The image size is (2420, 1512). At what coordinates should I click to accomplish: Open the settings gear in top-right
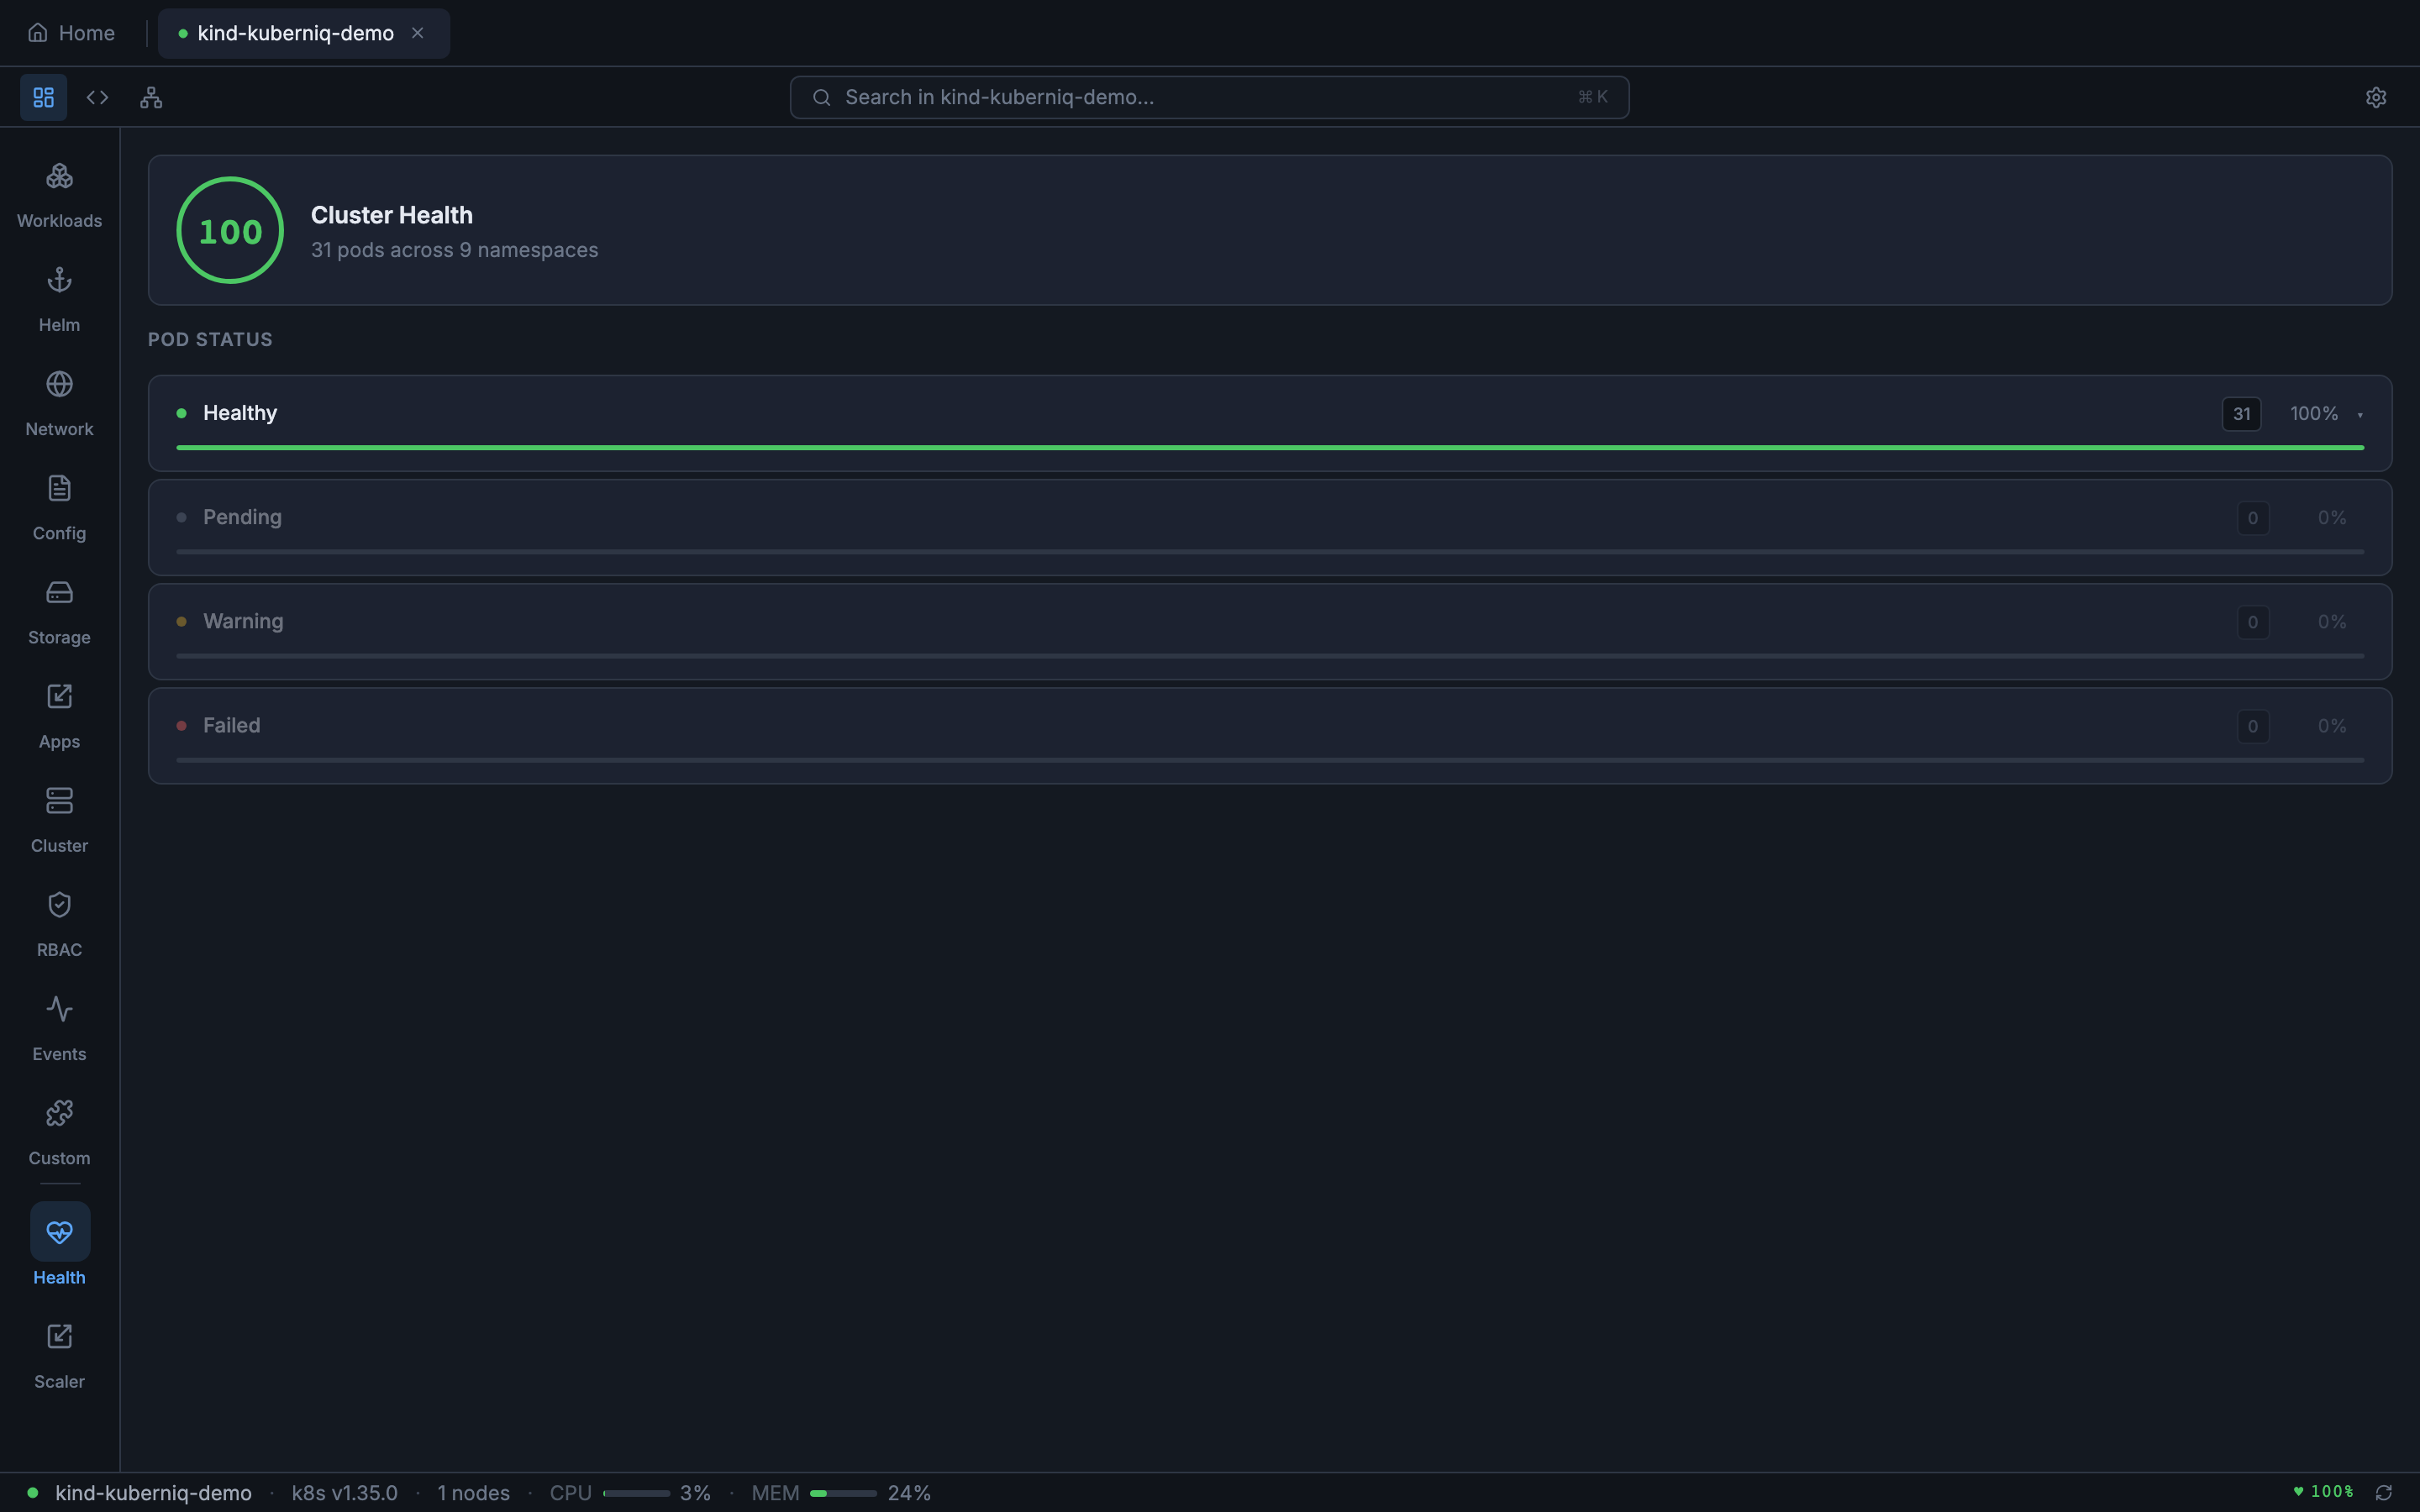[x=2375, y=96]
